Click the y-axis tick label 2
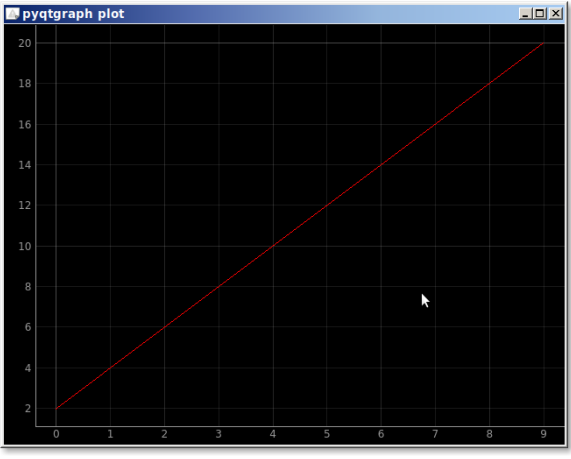 coord(28,409)
